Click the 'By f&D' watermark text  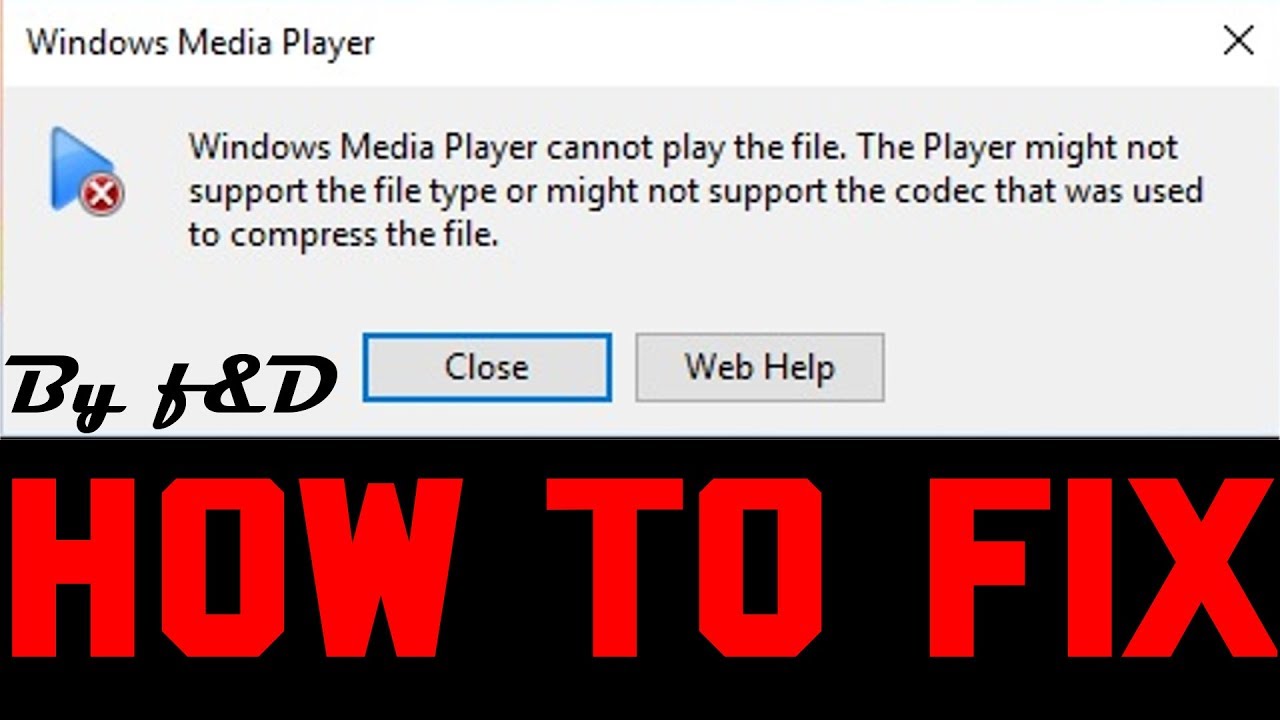(170, 391)
